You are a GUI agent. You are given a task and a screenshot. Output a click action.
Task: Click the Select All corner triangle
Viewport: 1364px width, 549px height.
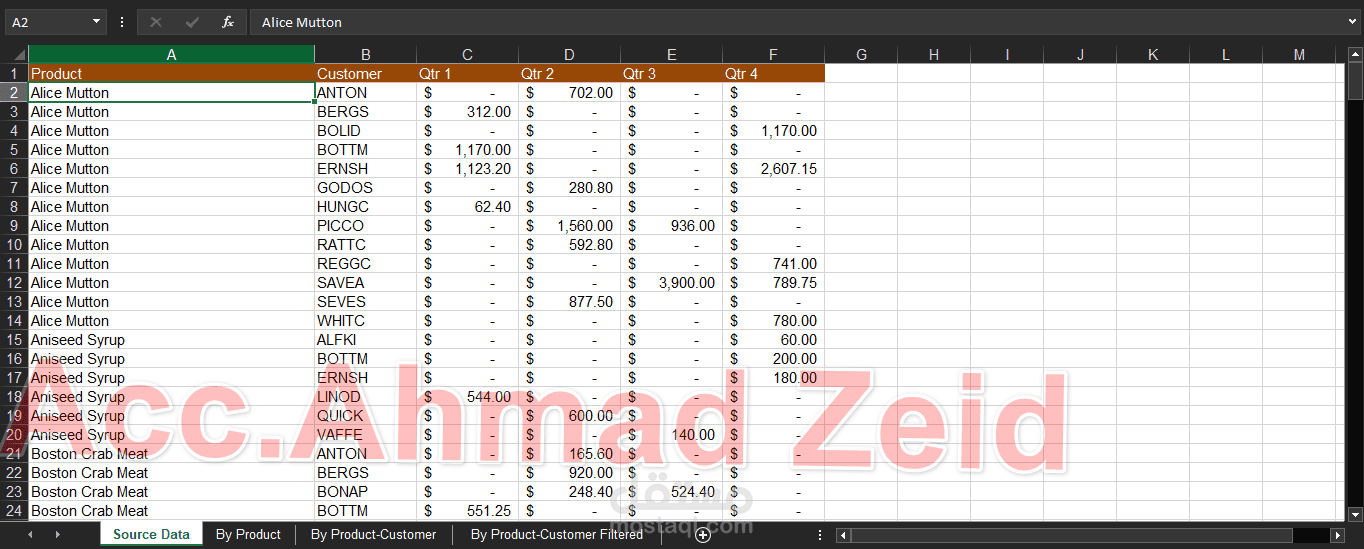(19, 56)
